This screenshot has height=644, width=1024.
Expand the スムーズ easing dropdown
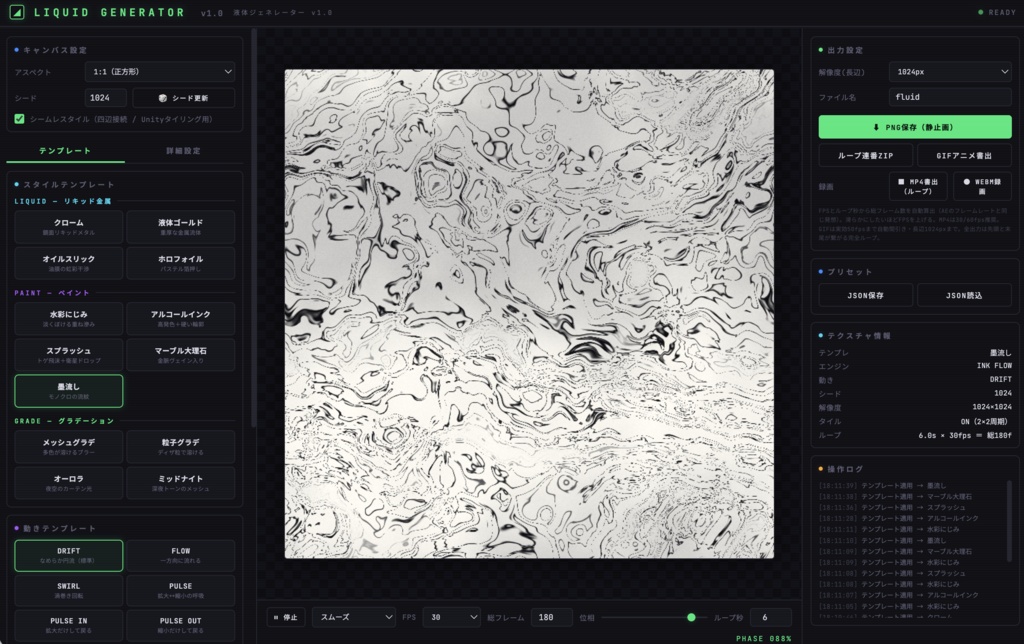click(x=354, y=617)
